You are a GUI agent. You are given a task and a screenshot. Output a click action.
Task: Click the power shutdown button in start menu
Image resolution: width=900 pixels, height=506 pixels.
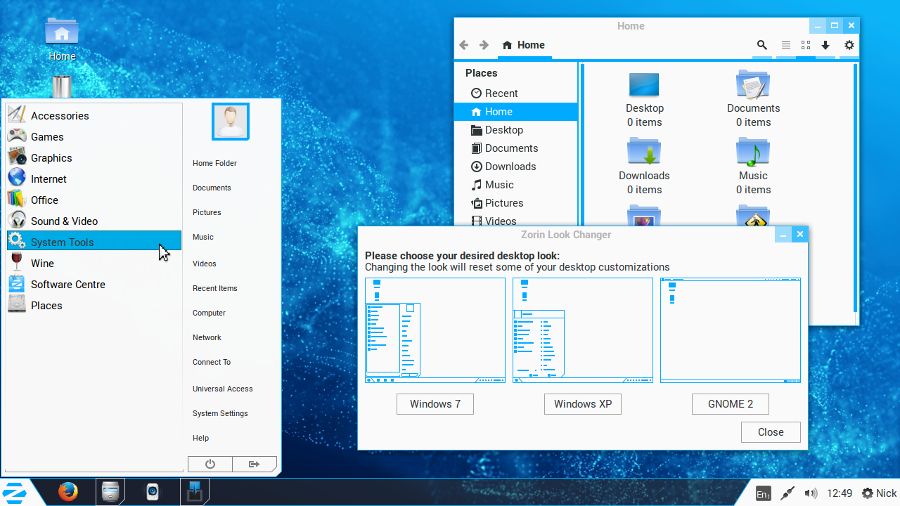pos(210,464)
